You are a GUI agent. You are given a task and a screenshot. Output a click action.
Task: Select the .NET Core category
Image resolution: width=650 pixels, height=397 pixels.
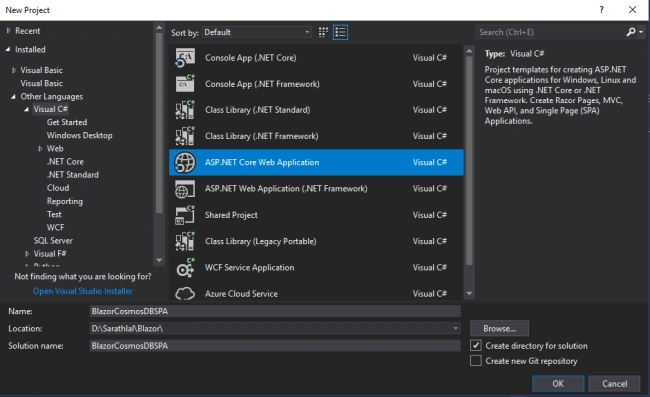(x=65, y=162)
